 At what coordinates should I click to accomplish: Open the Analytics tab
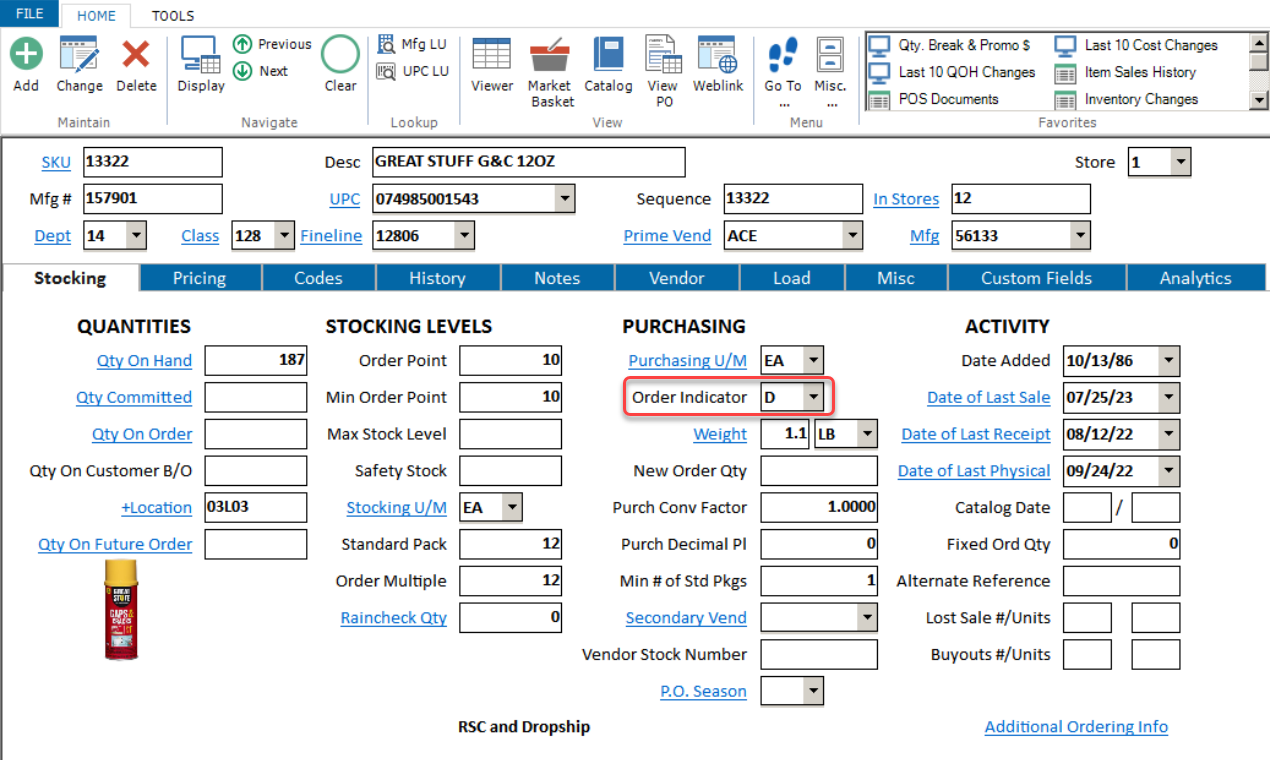pyautogui.click(x=1196, y=278)
